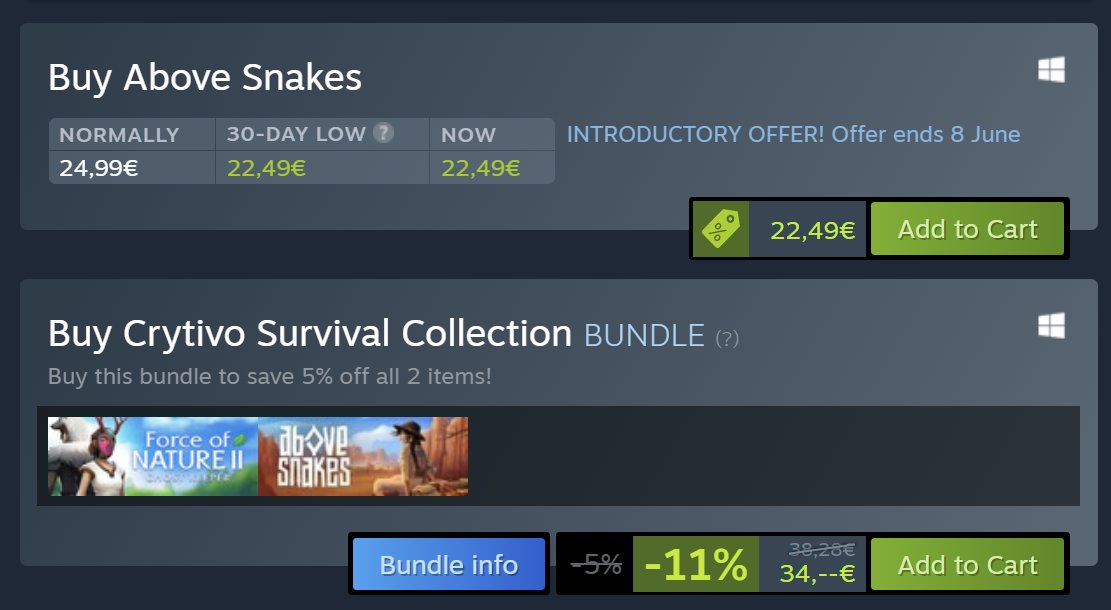This screenshot has height=610, width=1111.
Task: Click the Windows icon in the bundle box
Action: 1051,325
